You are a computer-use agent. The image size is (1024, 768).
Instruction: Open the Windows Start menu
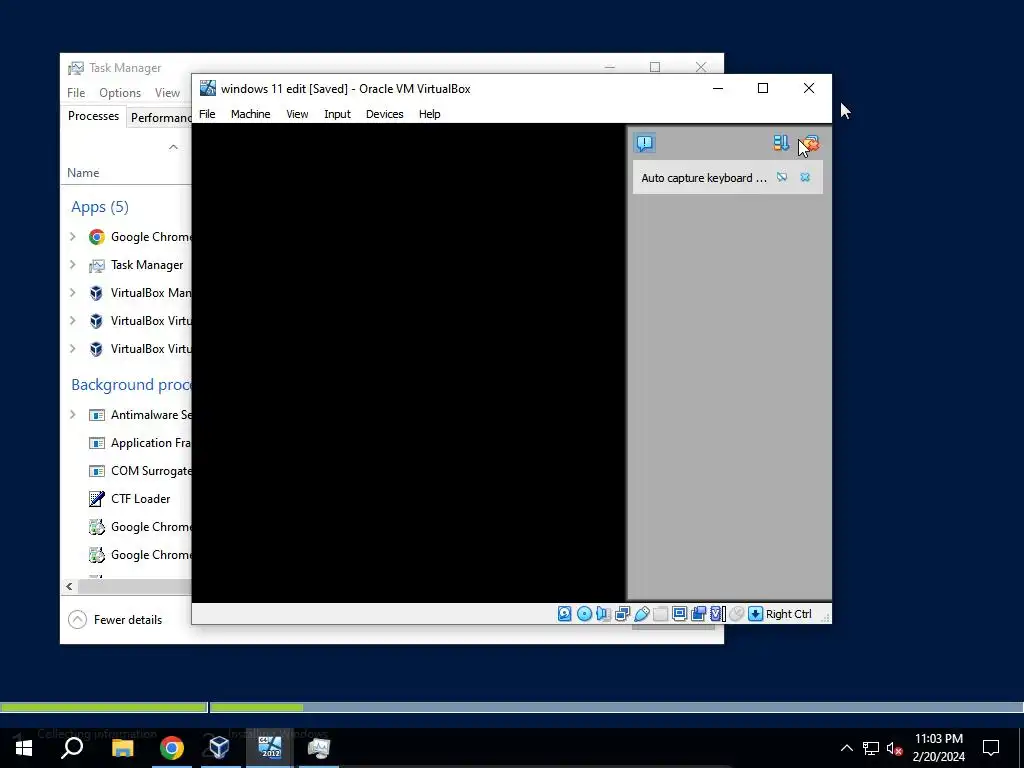(x=24, y=748)
